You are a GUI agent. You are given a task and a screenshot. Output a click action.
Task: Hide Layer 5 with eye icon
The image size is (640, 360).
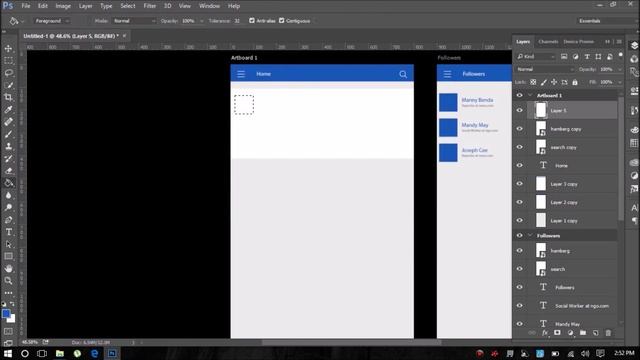[x=520, y=110]
